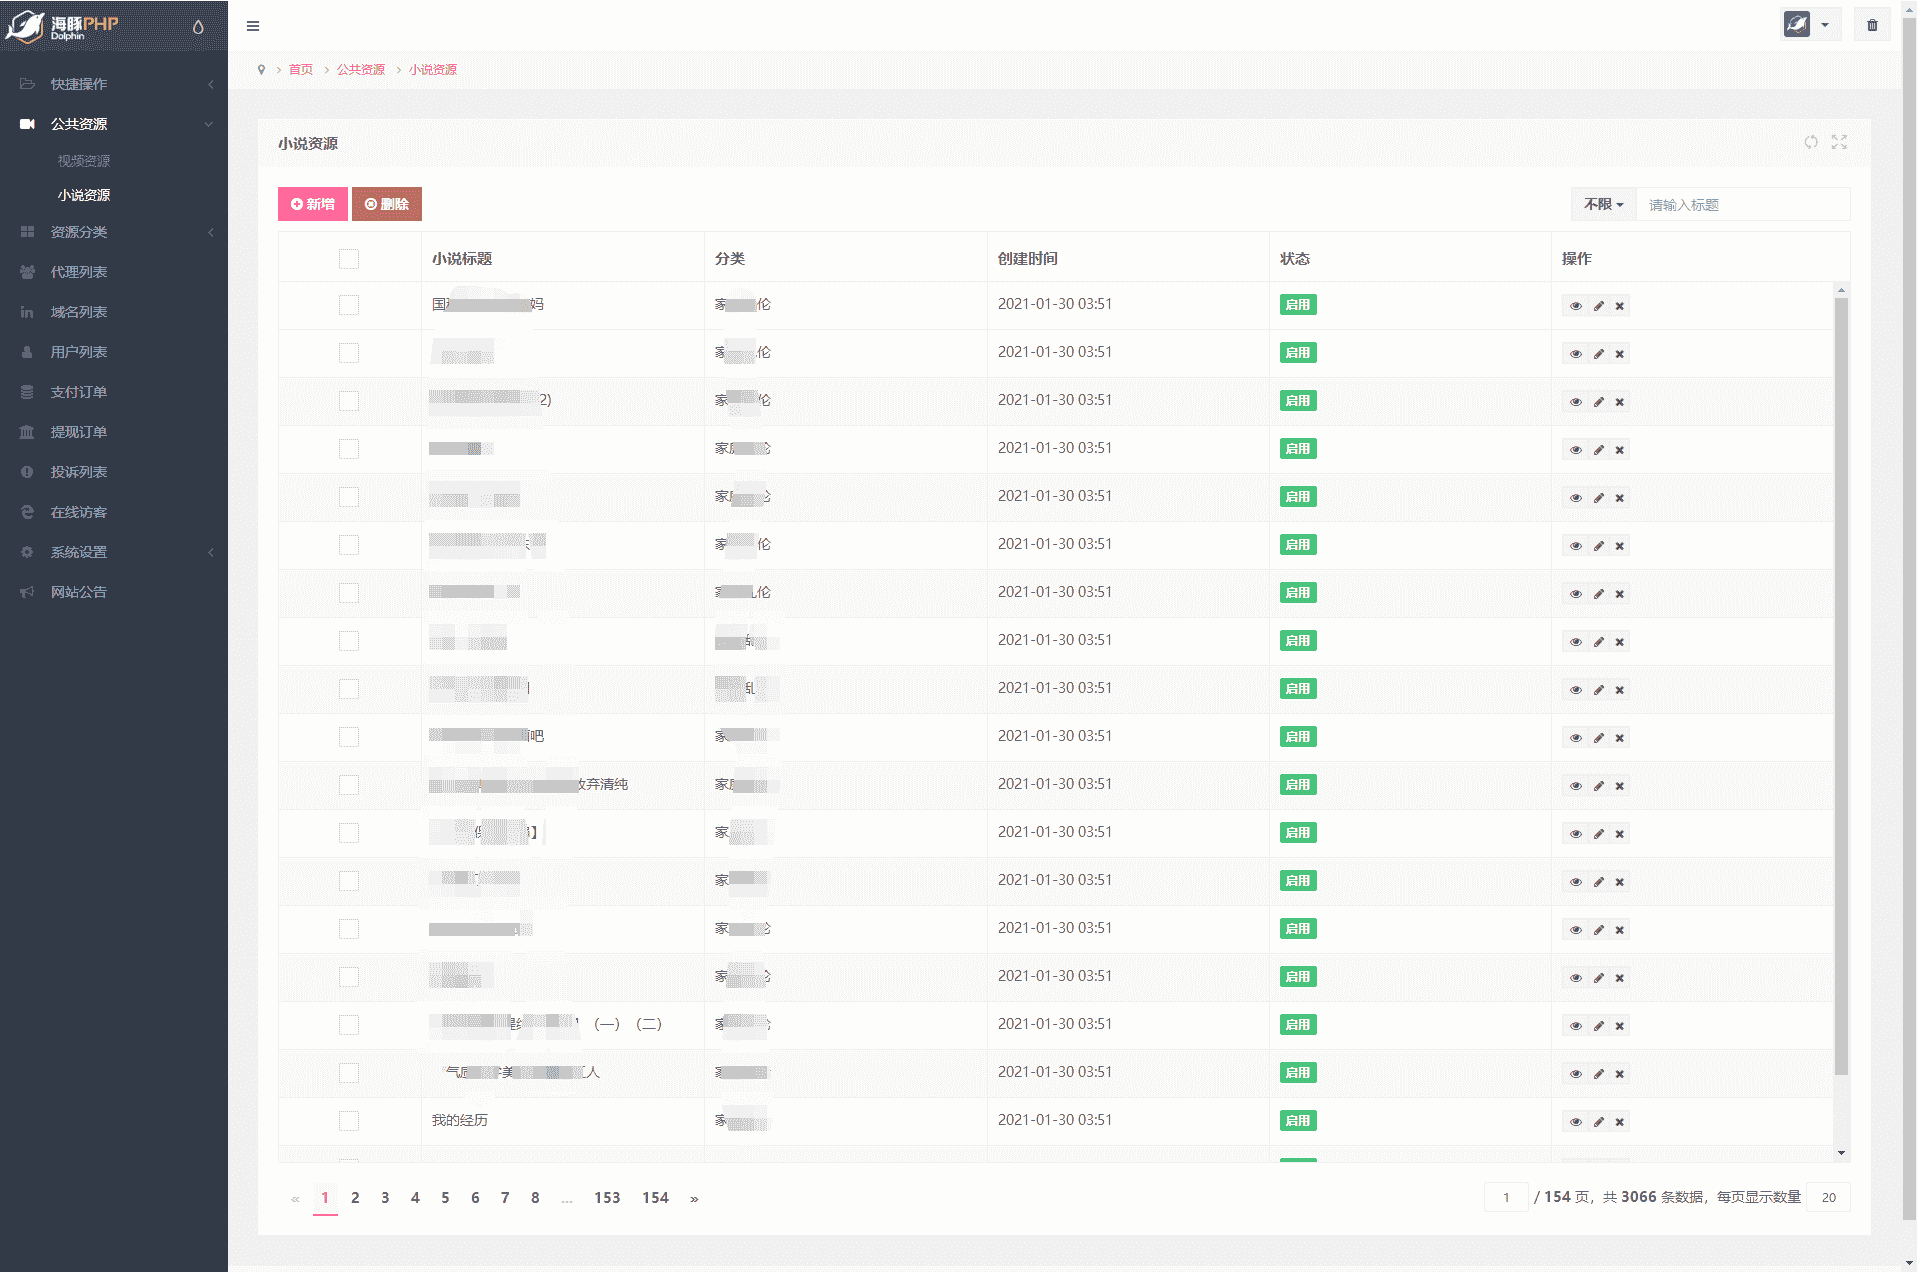The image size is (1917, 1272).
Task: Check the checkbox of the first novel row
Action: tap(349, 305)
